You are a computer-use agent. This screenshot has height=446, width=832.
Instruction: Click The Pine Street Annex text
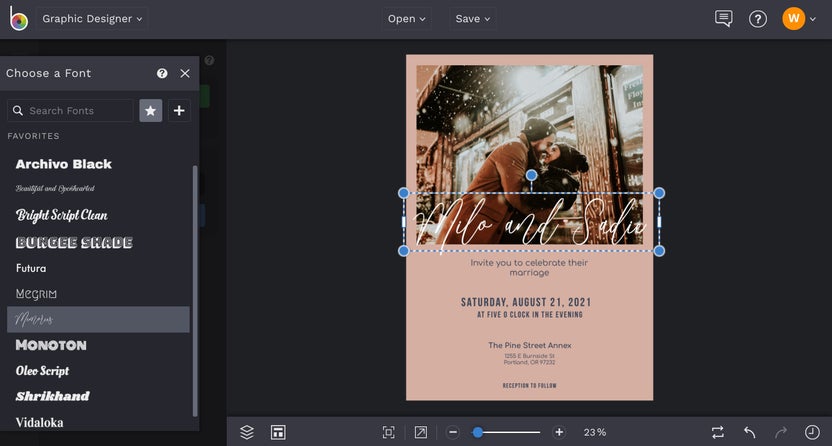(x=530, y=345)
